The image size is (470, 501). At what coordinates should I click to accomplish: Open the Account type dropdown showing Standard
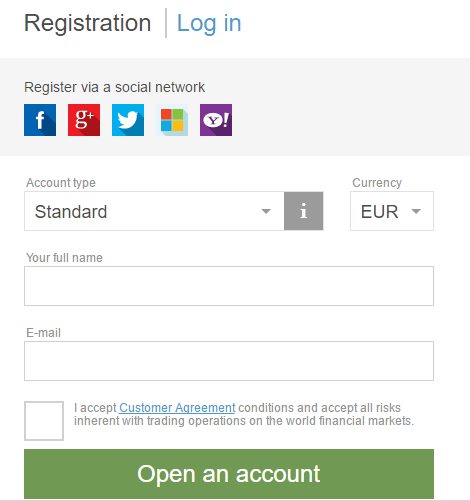coord(154,211)
